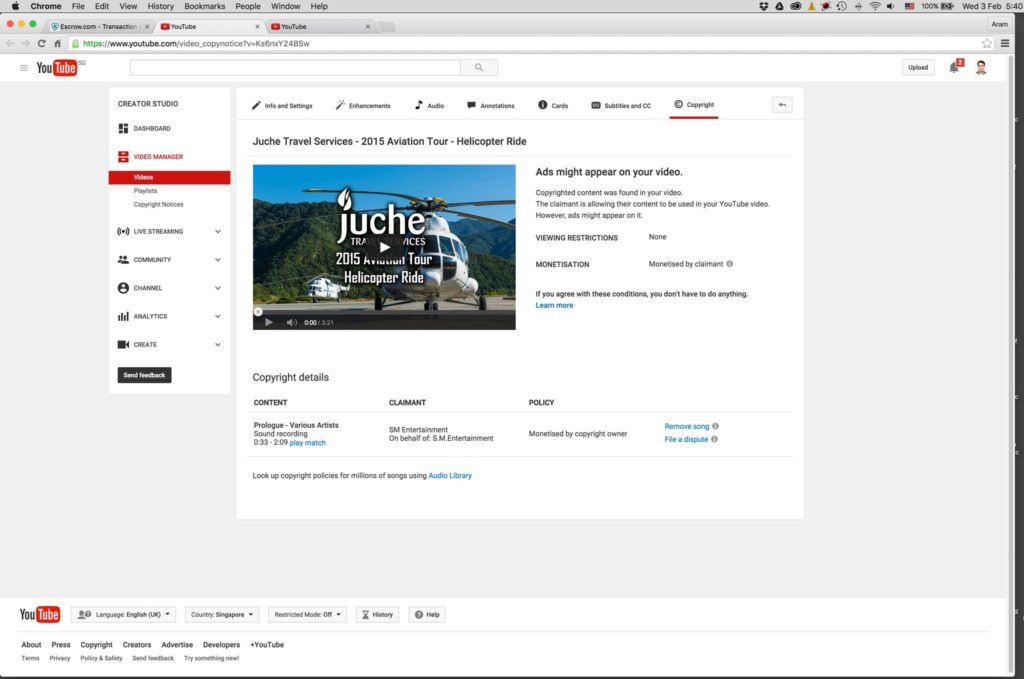This screenshot has height=679, width=1024.
Task: Open the notifications bell
Action: coord(954,67)
